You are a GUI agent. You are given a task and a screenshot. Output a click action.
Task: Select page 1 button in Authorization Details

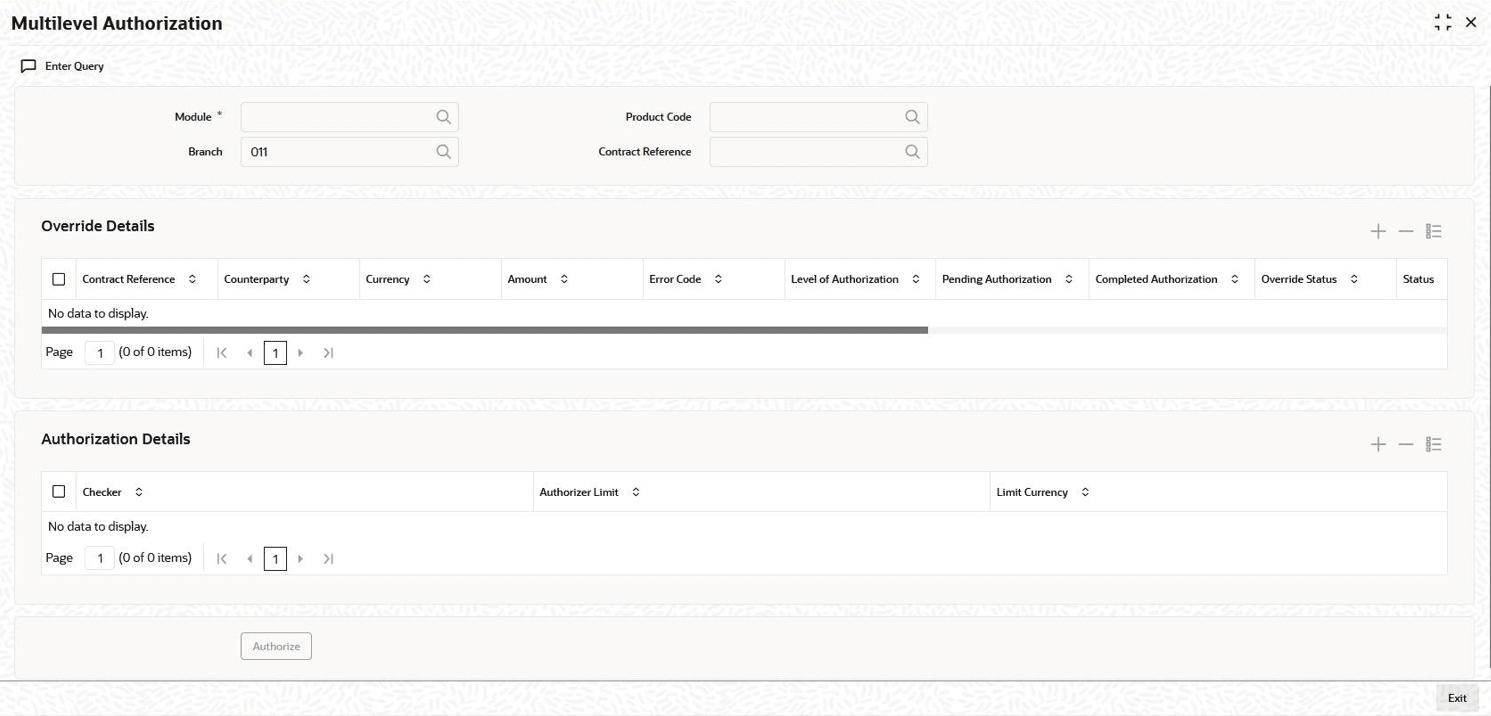coord(275,559)
